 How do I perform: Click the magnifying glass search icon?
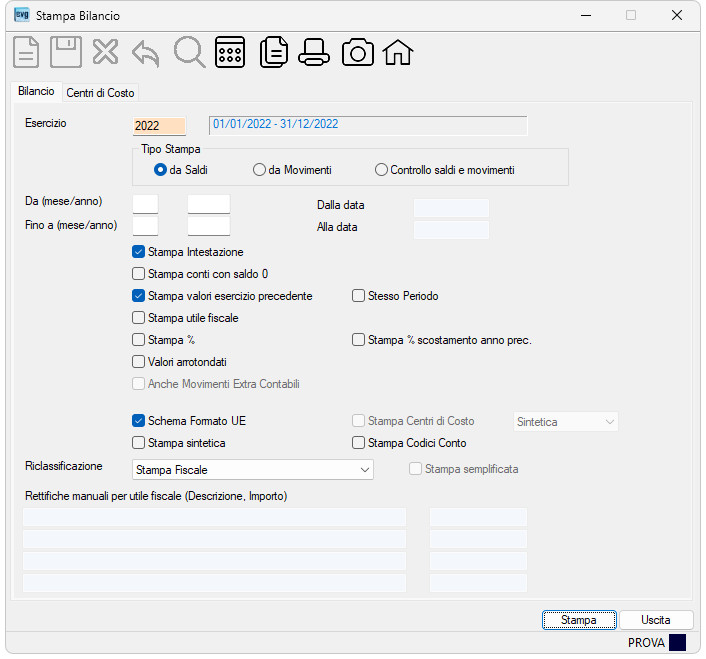(x=190, y=52)
